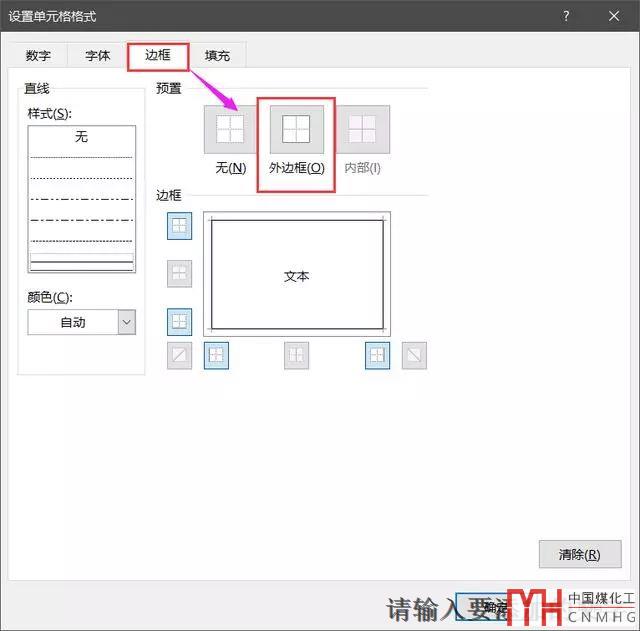Toggle the left border button
Image resolution: width=640 pixels, height=631 pixels.
click(216, 355)
